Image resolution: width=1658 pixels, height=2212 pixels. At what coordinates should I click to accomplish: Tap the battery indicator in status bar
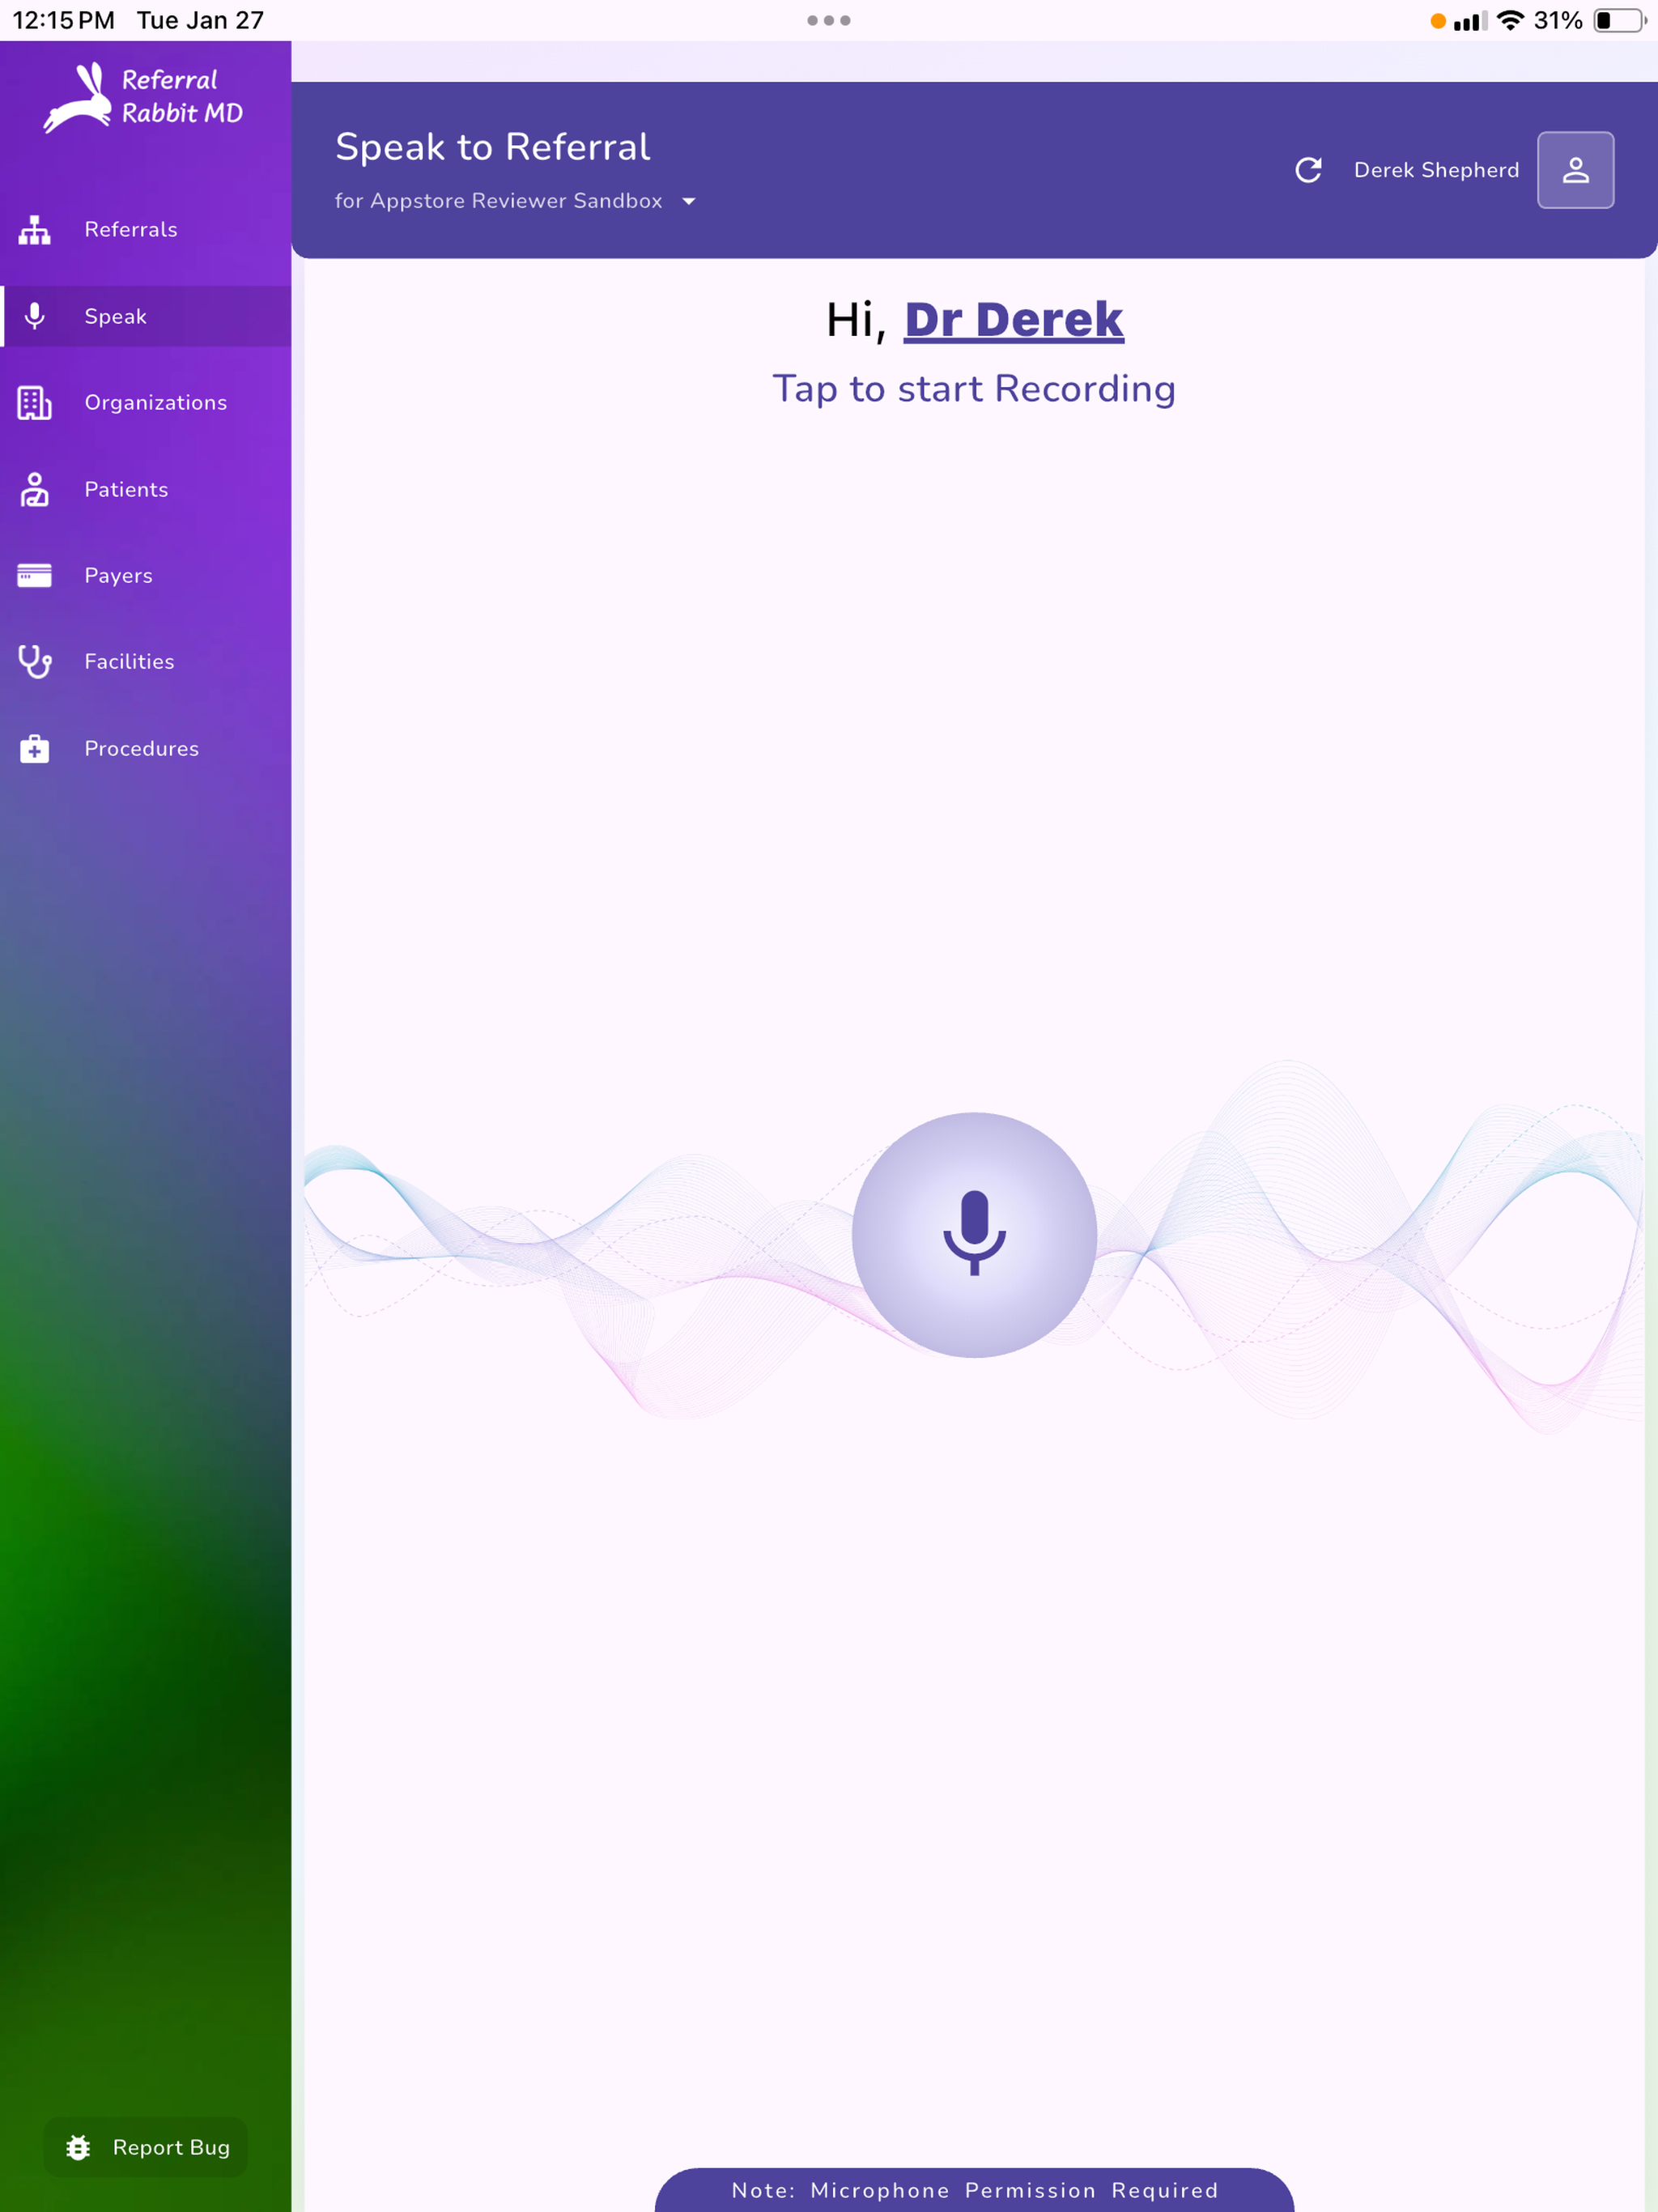point(1619,20)
